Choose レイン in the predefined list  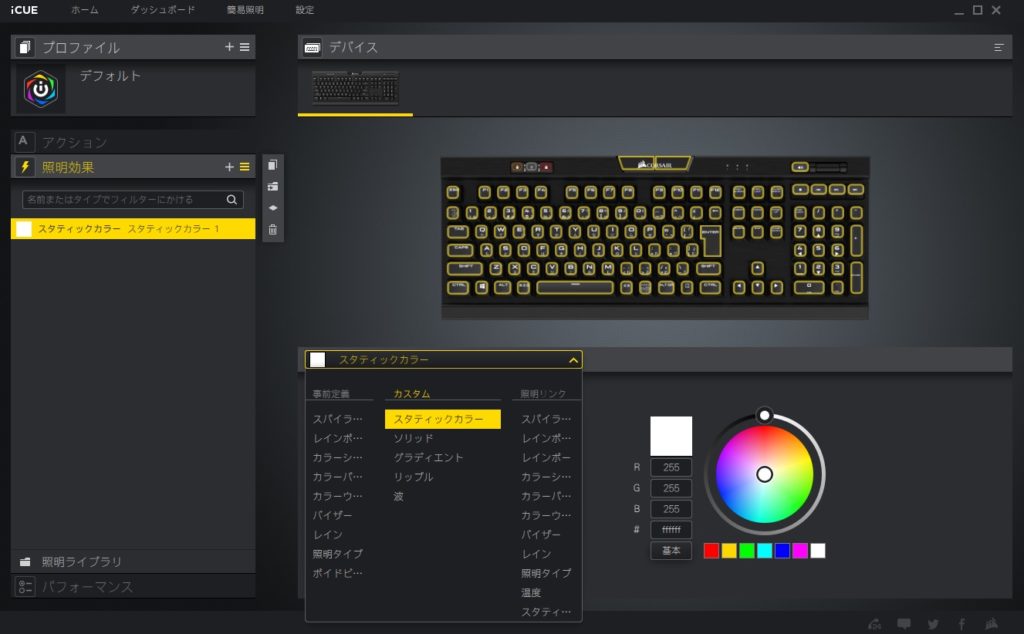tap(327, 535)
